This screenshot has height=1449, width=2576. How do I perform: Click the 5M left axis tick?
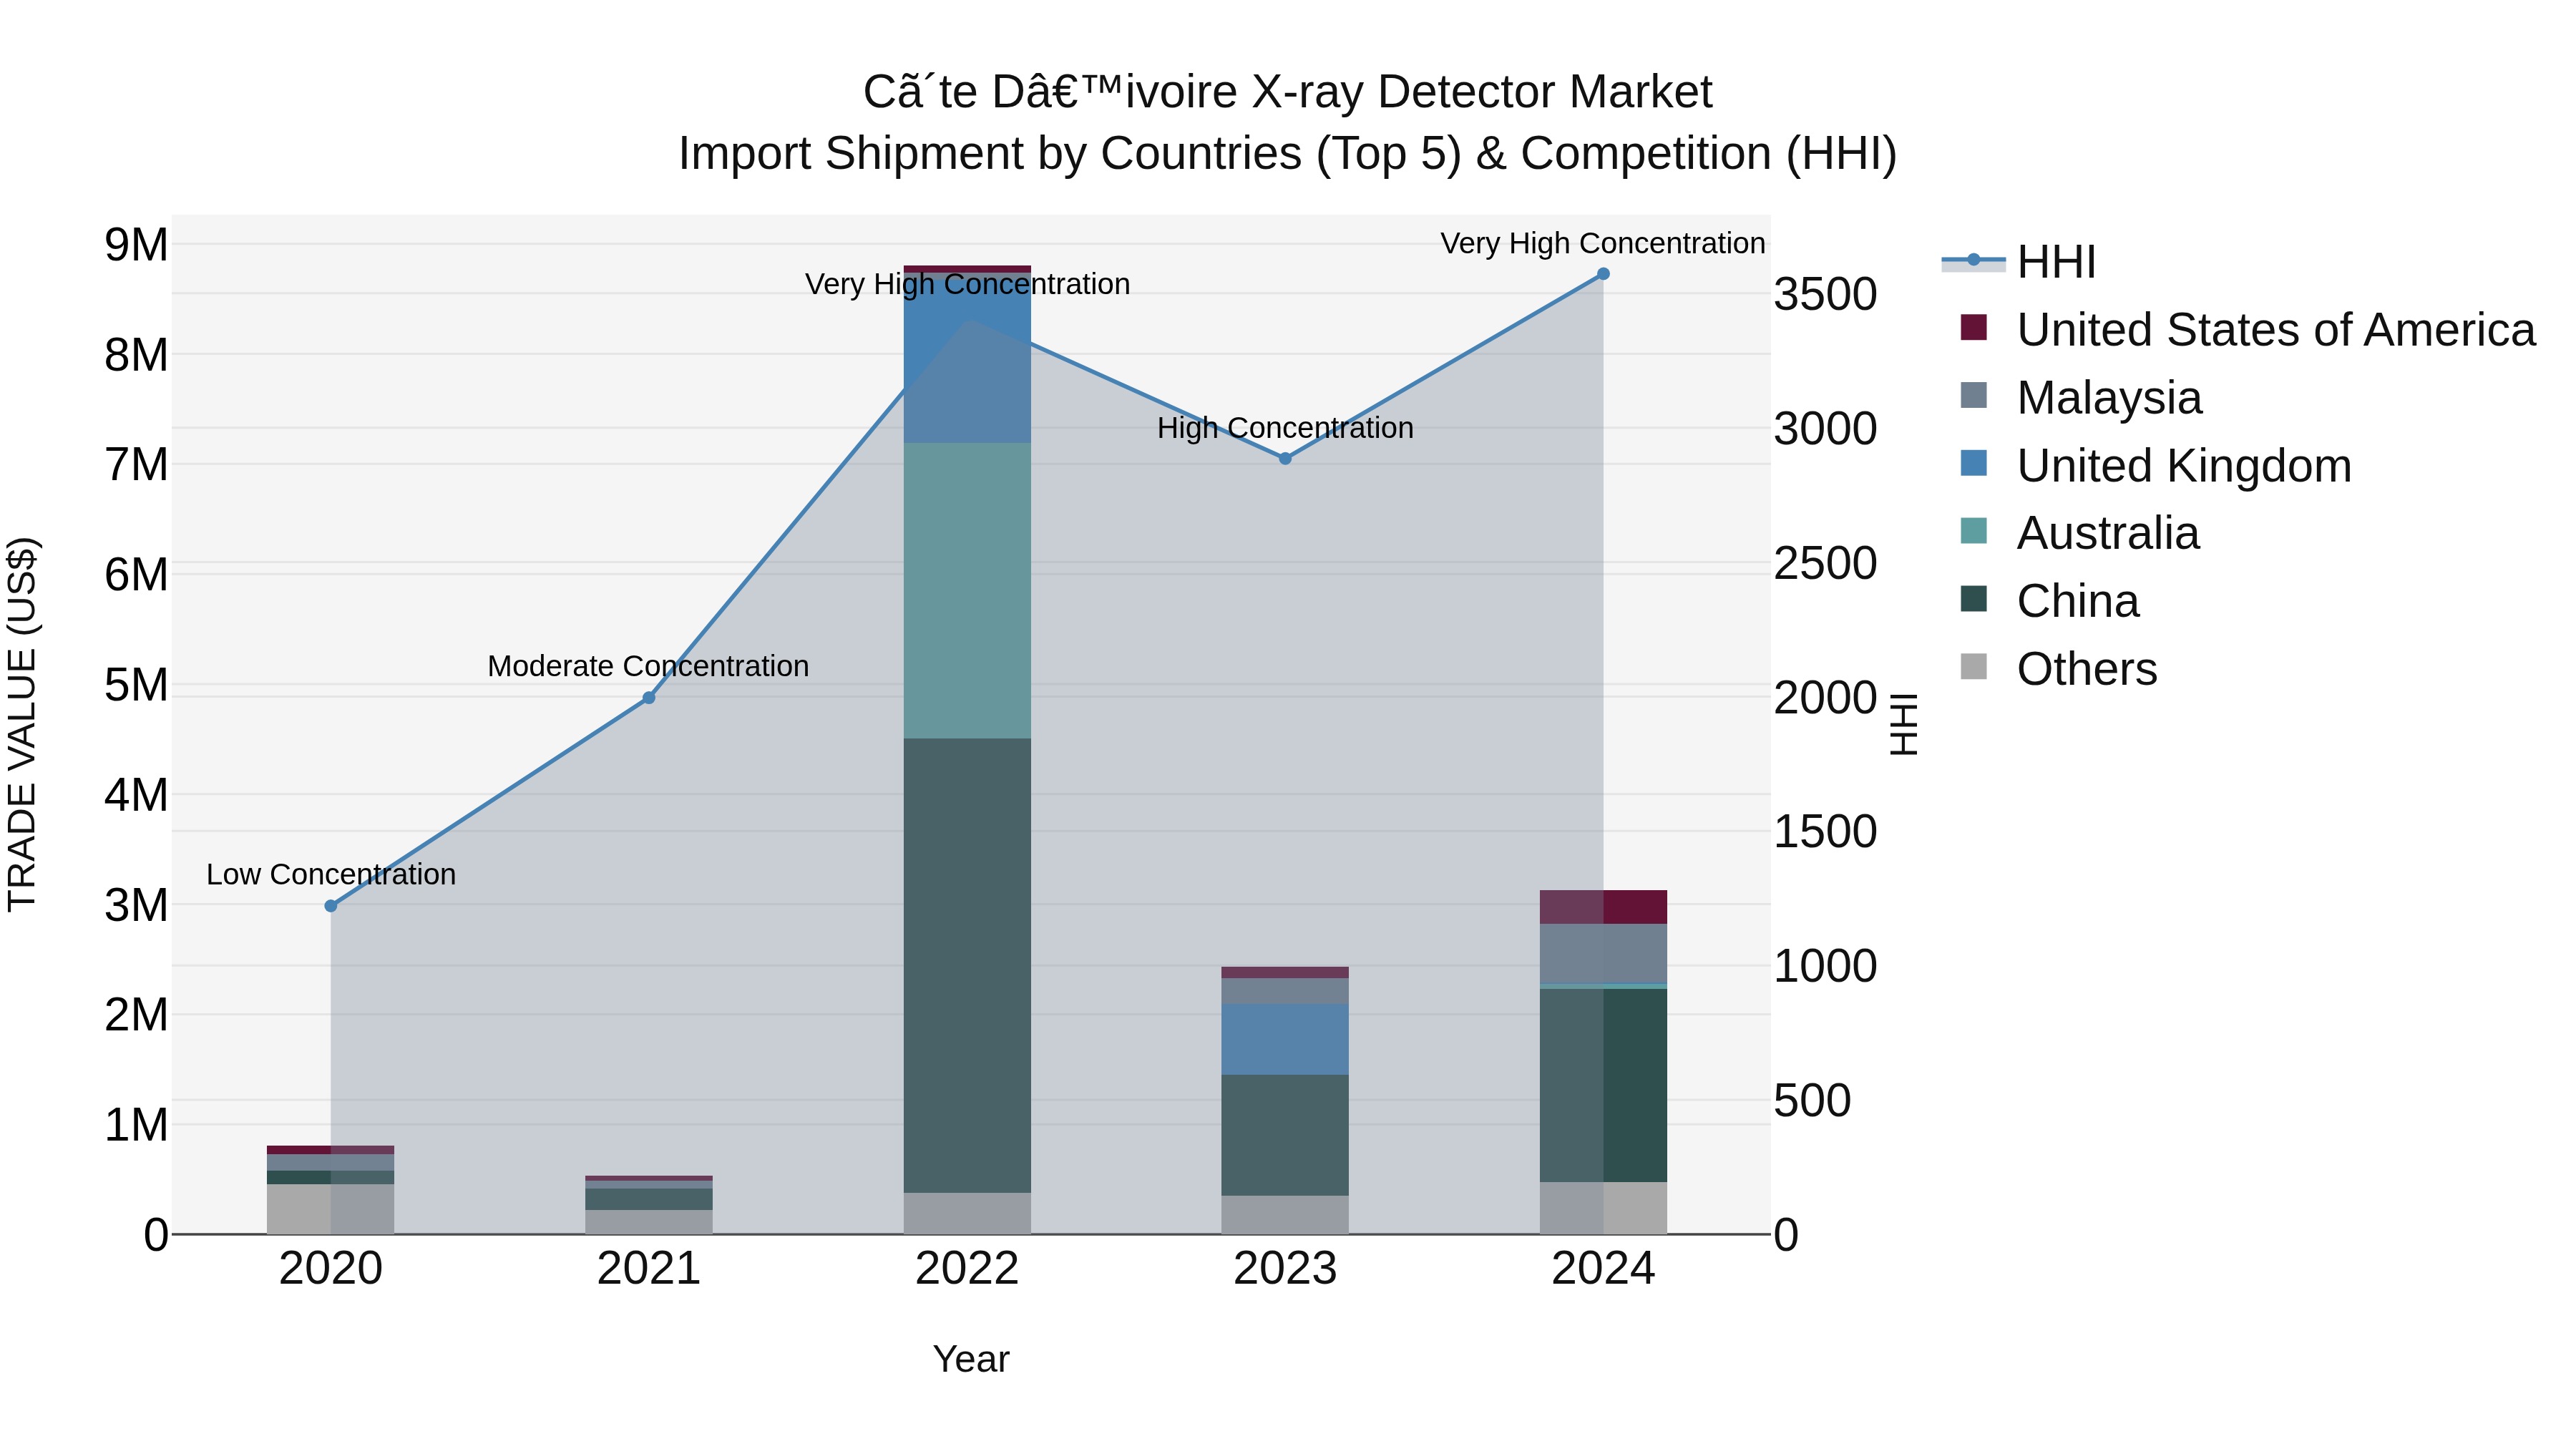(137, 686)
